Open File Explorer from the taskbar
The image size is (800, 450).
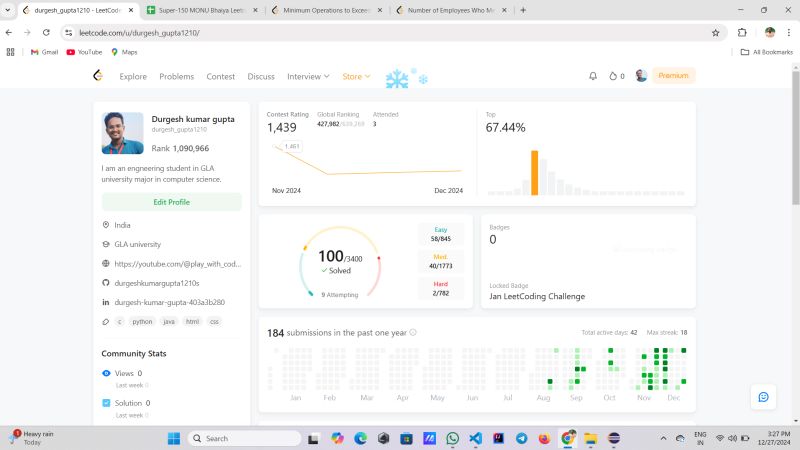click(591, 438)
